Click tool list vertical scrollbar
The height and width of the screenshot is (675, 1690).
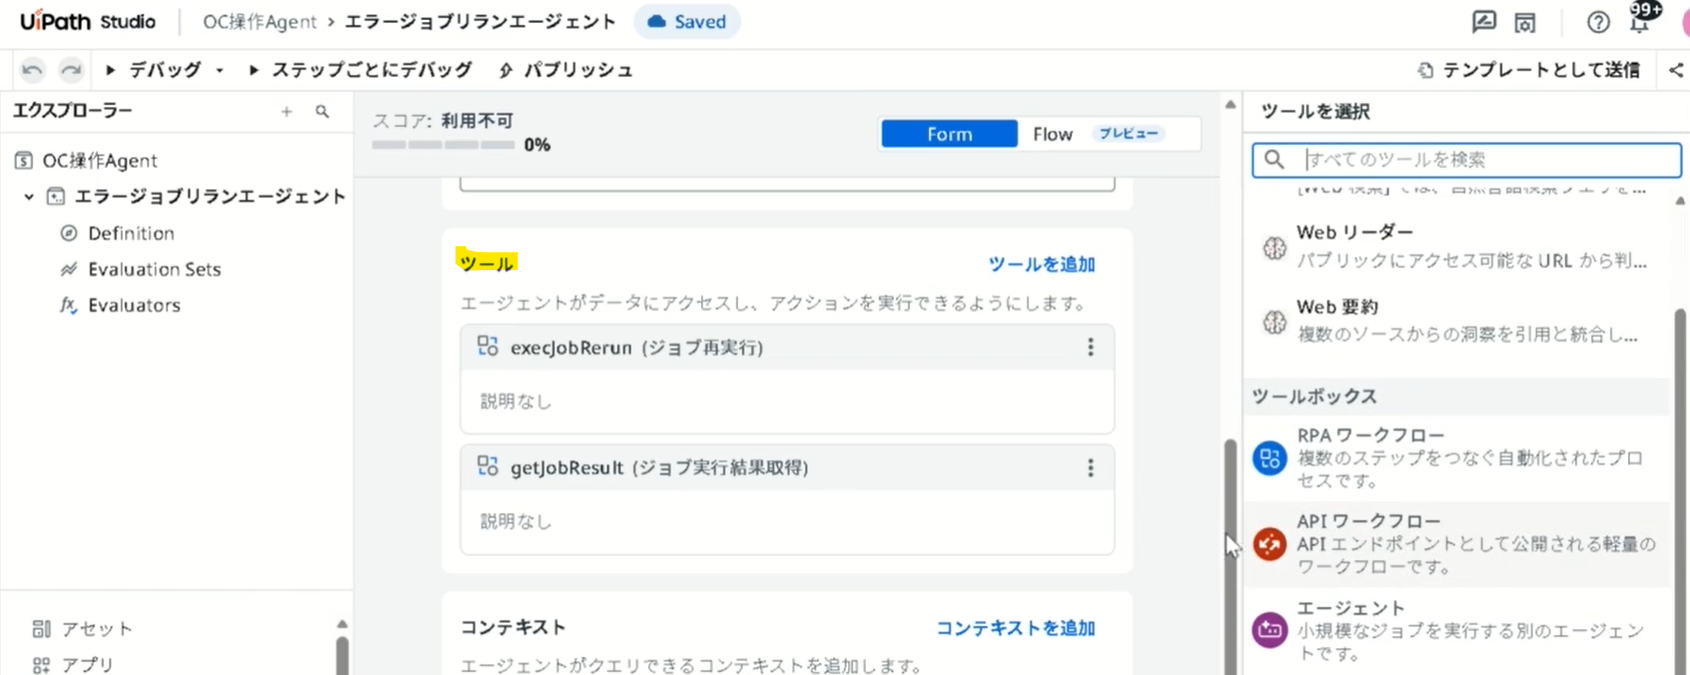pyautogui.click(x=1680, y=490)
